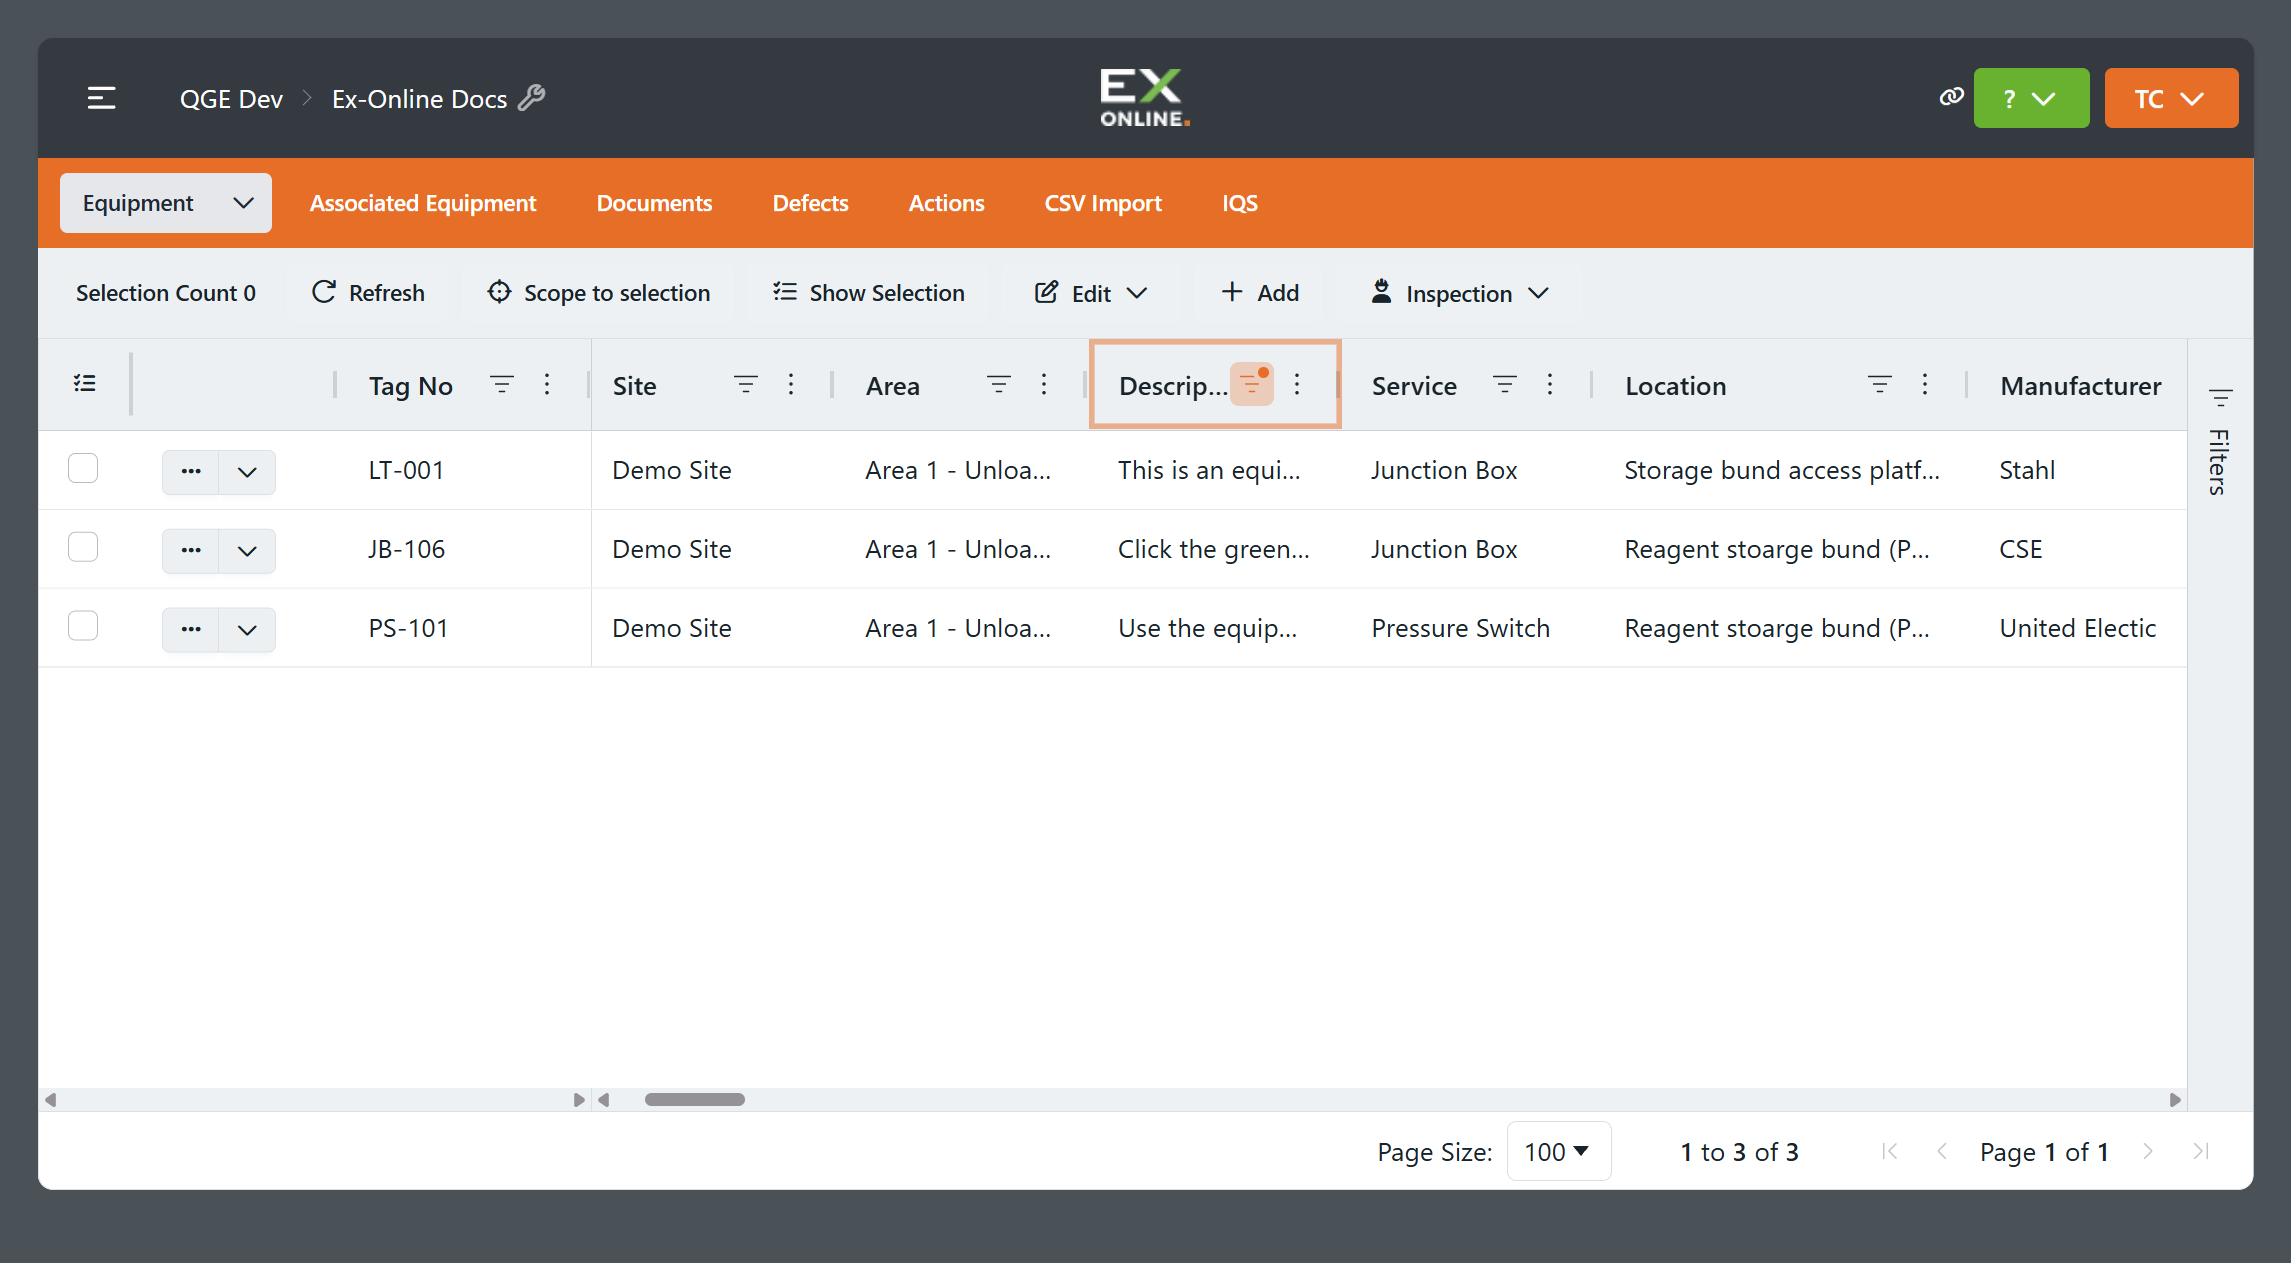Open the Area column three-dot menu

(x=1044, y=385)
